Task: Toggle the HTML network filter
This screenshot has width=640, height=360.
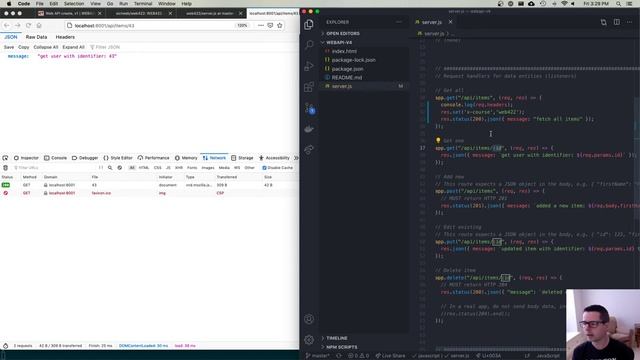Action: coord(144,168)
